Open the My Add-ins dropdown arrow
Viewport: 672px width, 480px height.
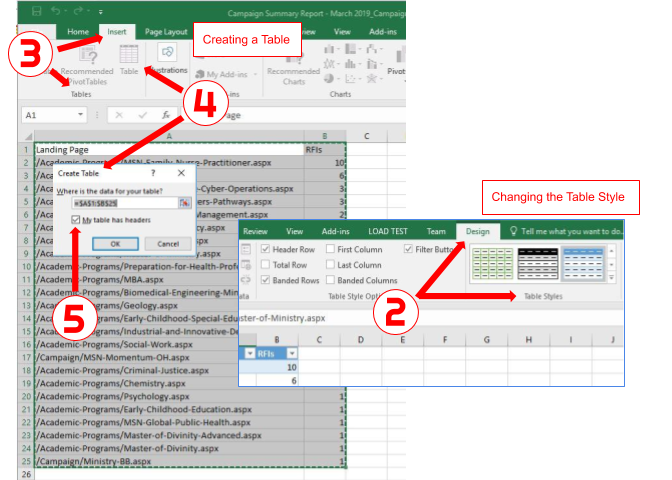255,75
